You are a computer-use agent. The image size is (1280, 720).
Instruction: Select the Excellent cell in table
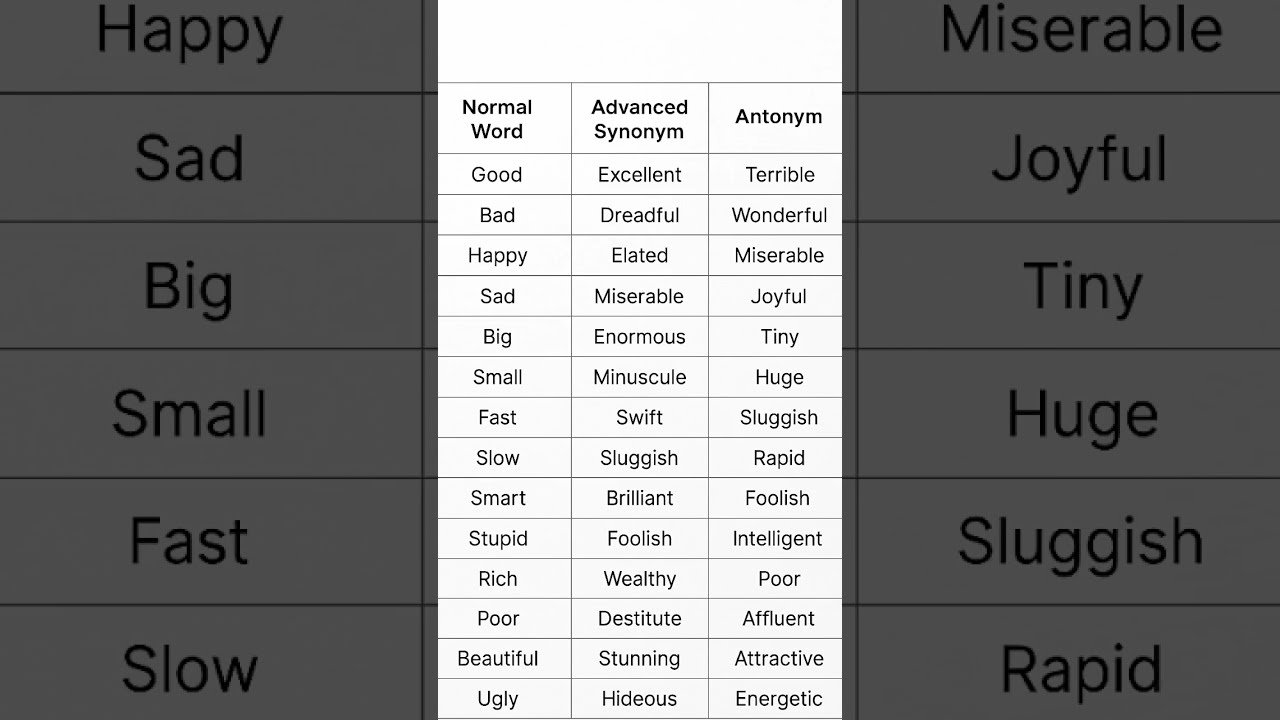639,175
